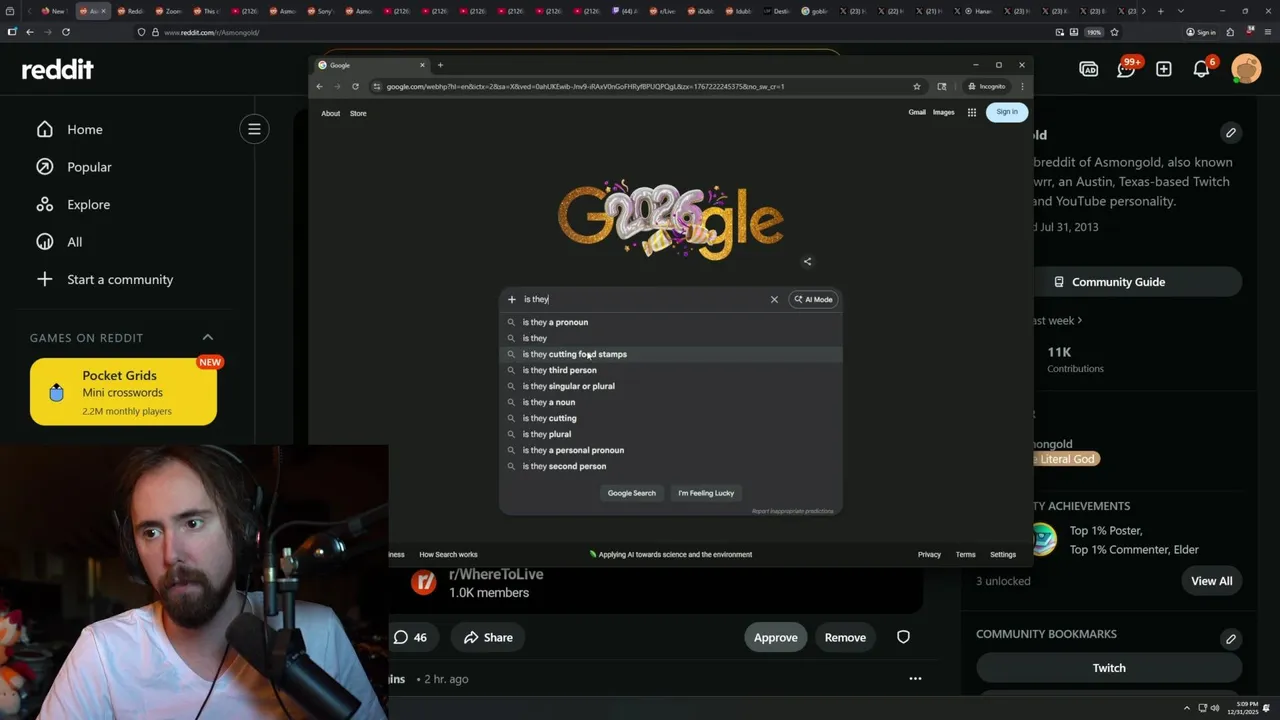1280x720 pixels.
Task: Switch to AI Mode in Google search
Action: click(x=814, y=299)
